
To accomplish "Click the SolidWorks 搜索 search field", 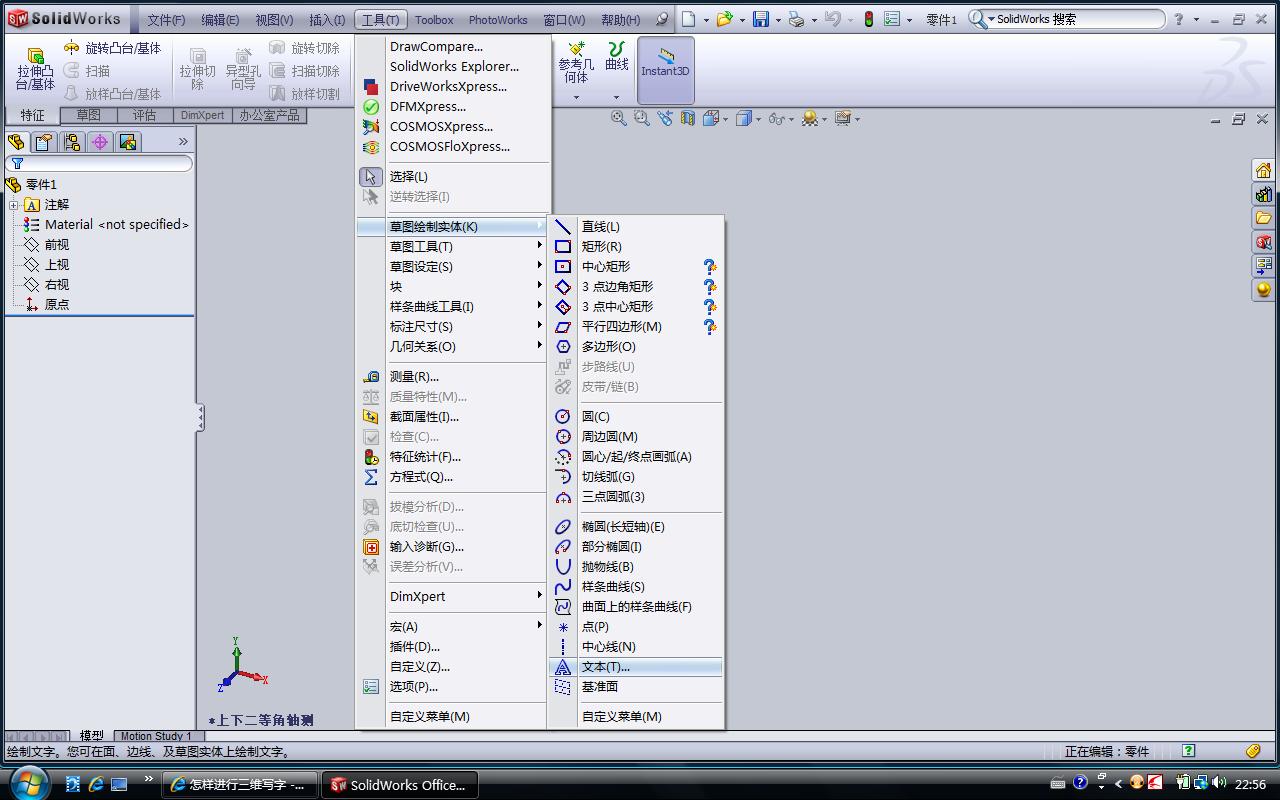I will (1078, 19).
